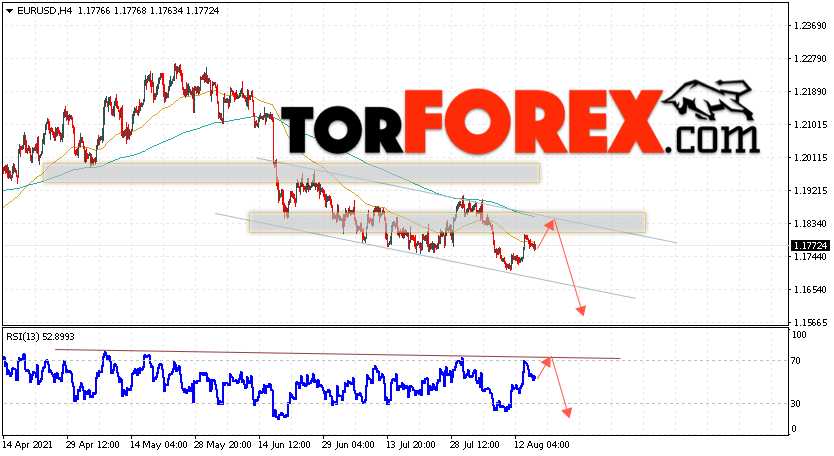The image size is (834, 456).
Task: Select the 1.19215 price level
Action: tap(810, 190)
